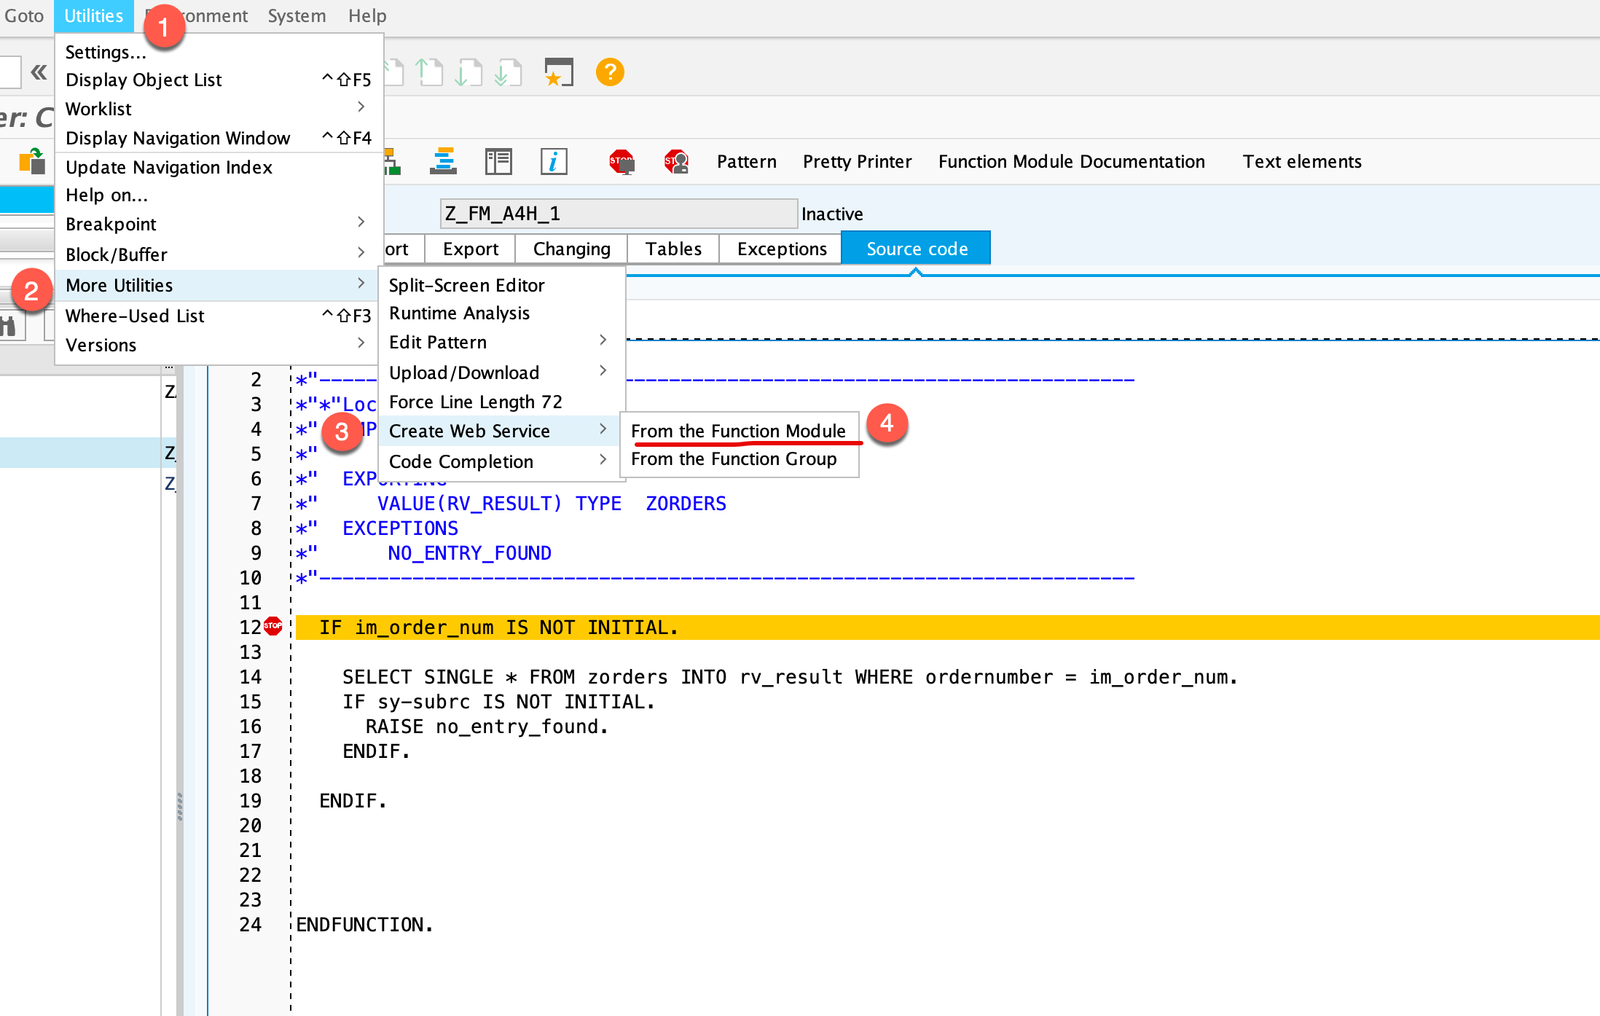Open the System menu

coord(296,15)
